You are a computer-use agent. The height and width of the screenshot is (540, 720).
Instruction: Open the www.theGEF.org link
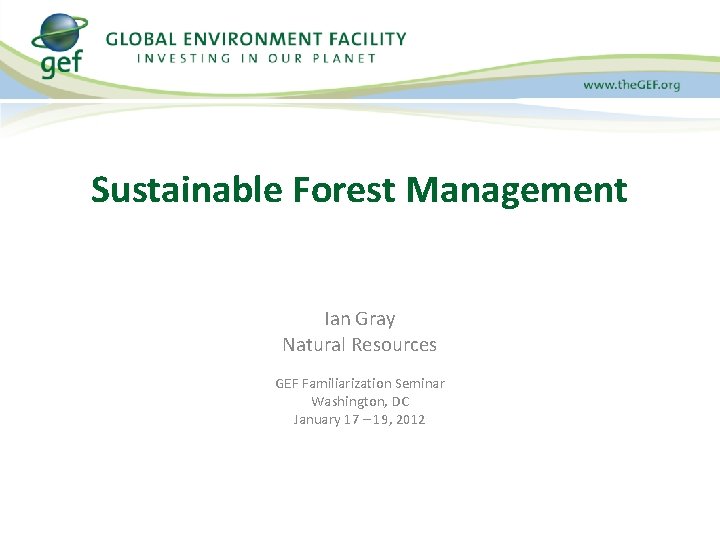point(631,85)
